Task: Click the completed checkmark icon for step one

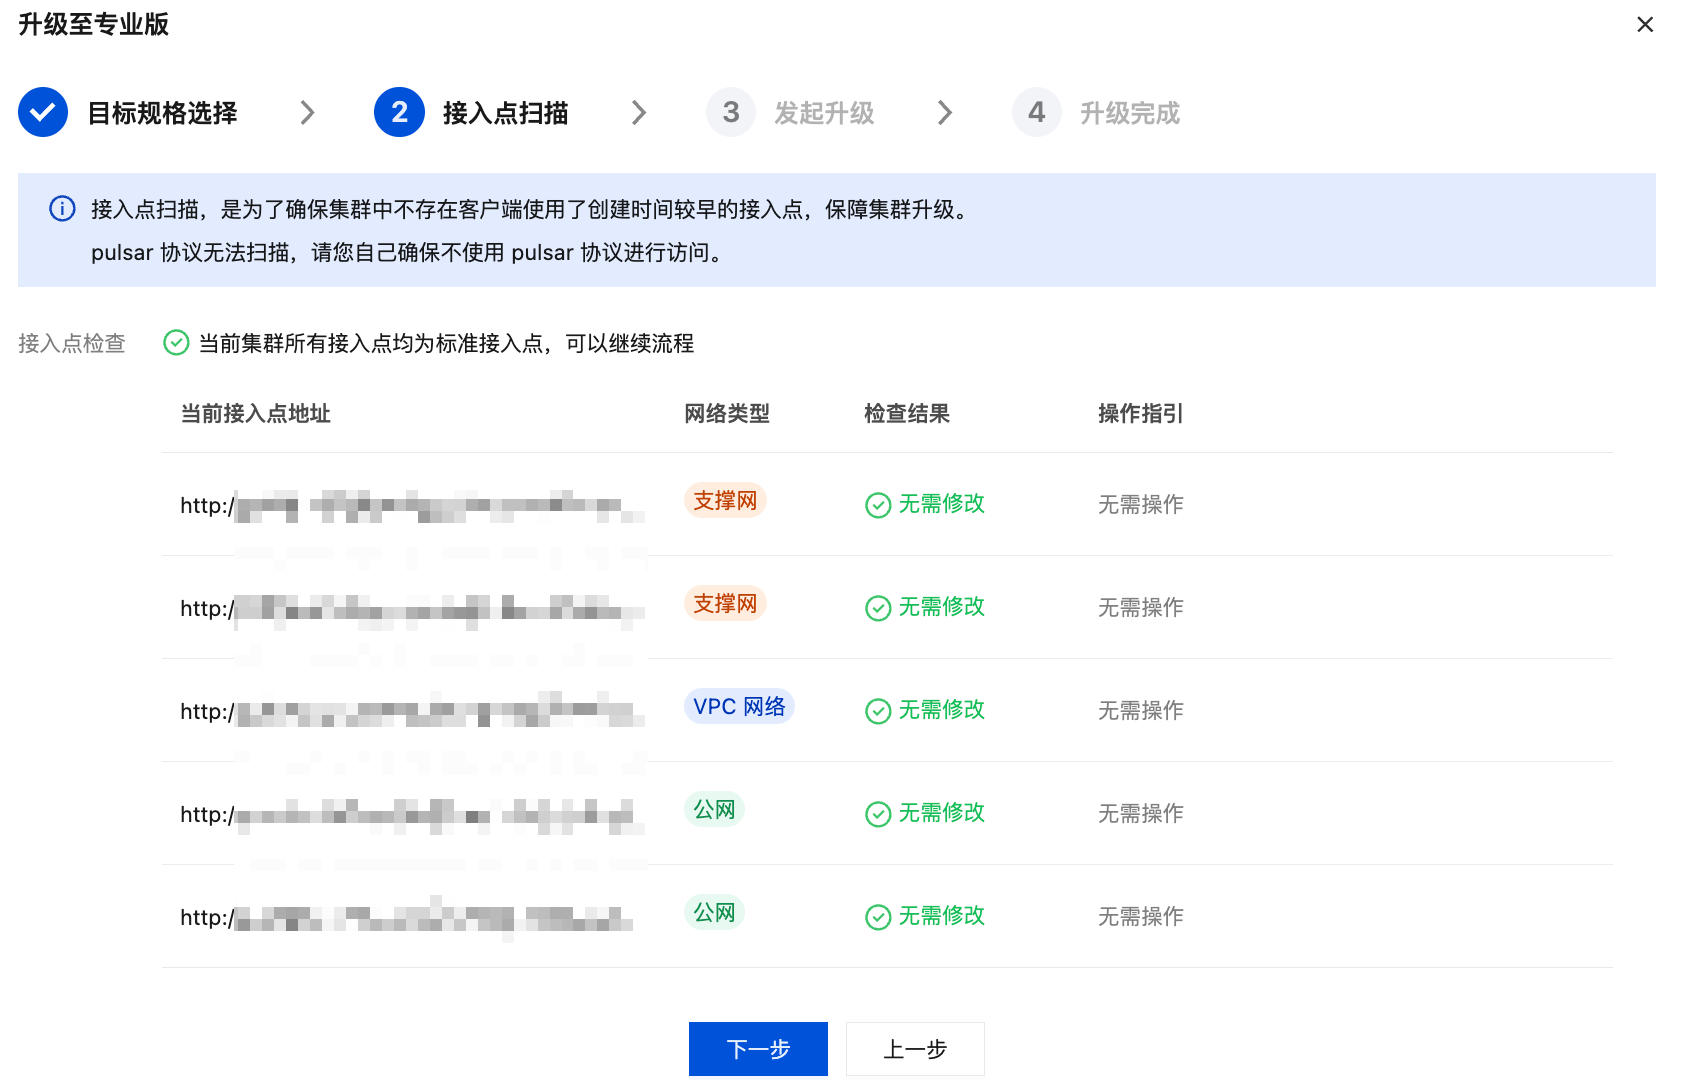Action: (43, 112)
